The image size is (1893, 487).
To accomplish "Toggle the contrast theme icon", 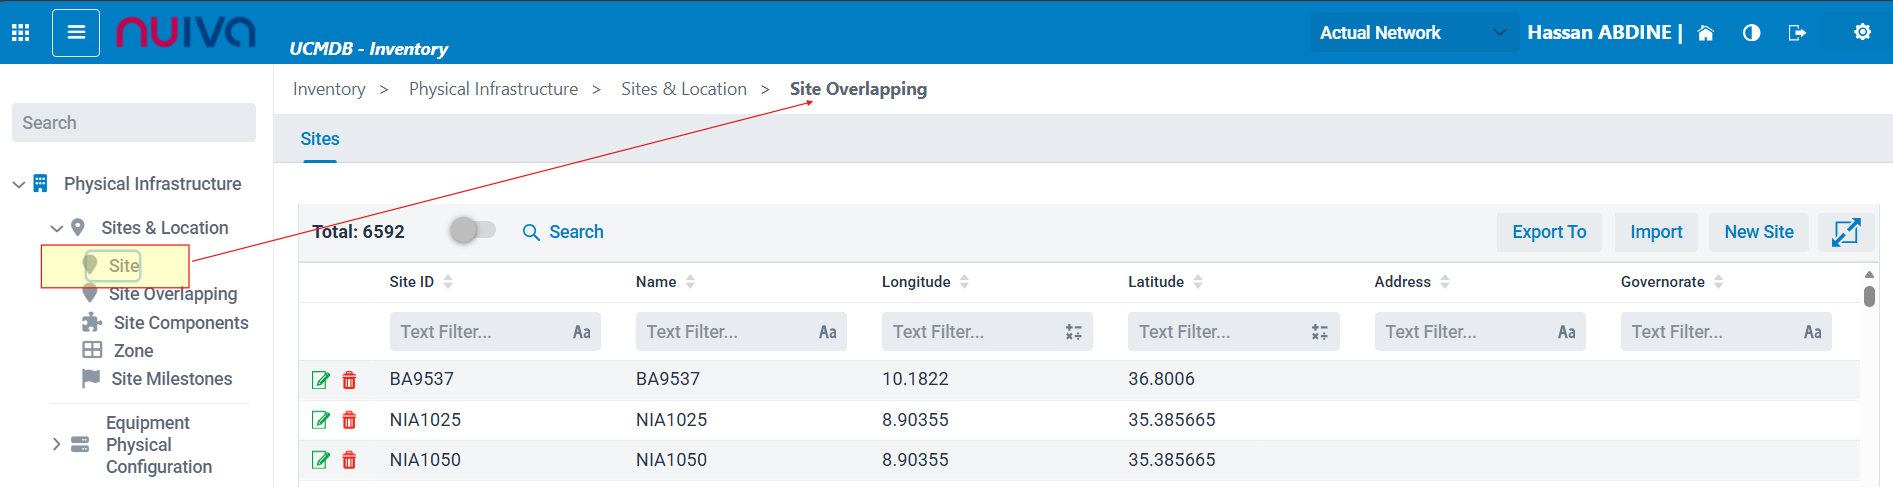I will [x=1751, y=33].
